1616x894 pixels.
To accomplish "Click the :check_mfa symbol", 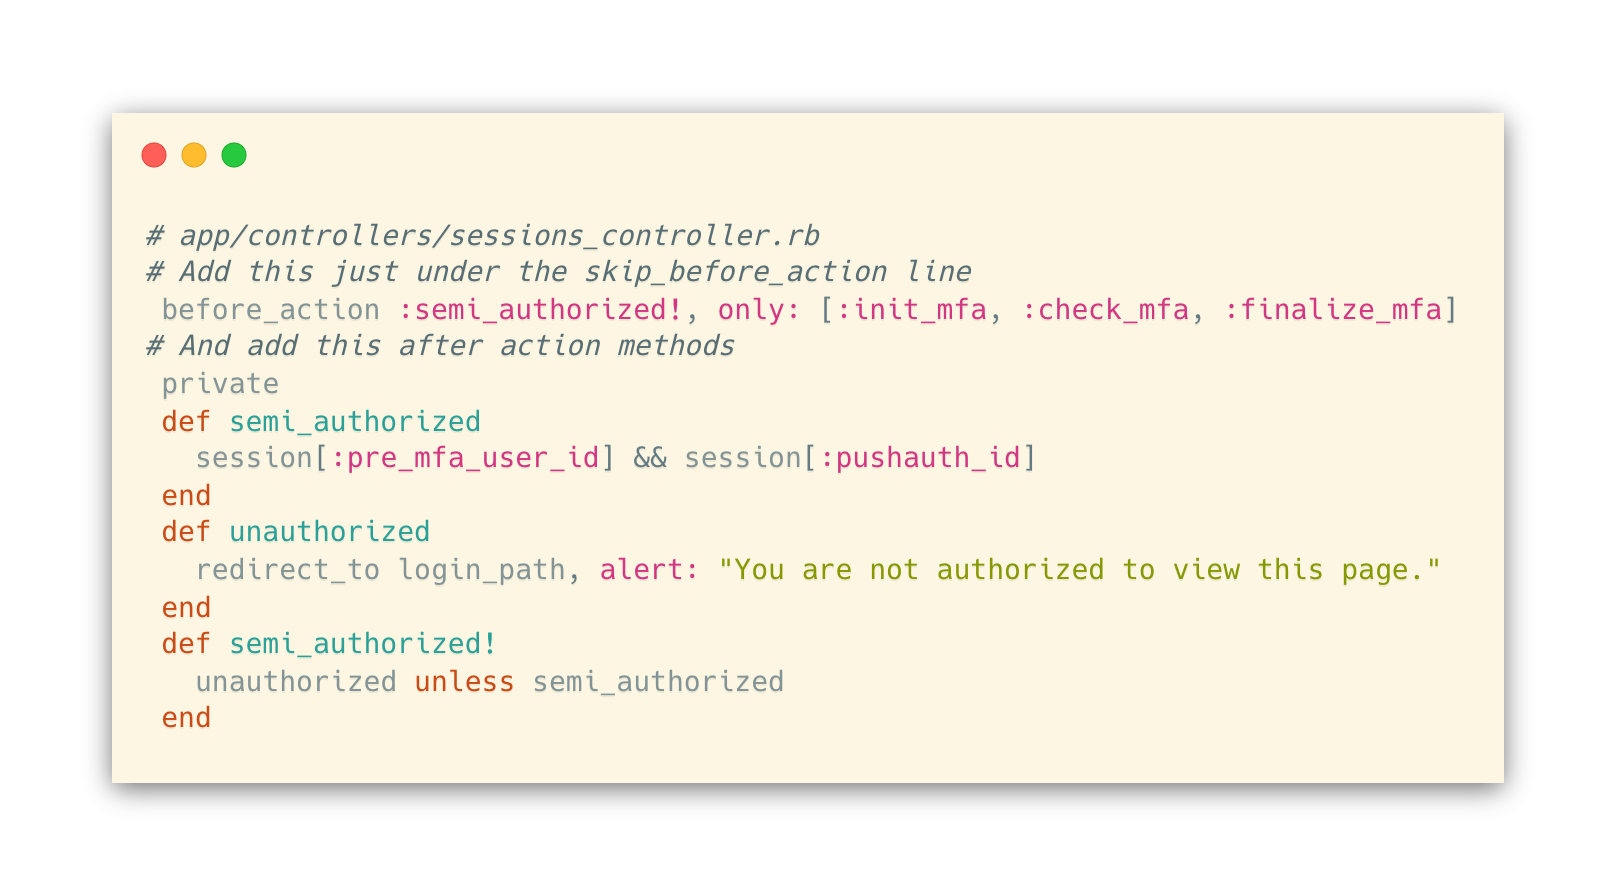I will (1105, 310).
